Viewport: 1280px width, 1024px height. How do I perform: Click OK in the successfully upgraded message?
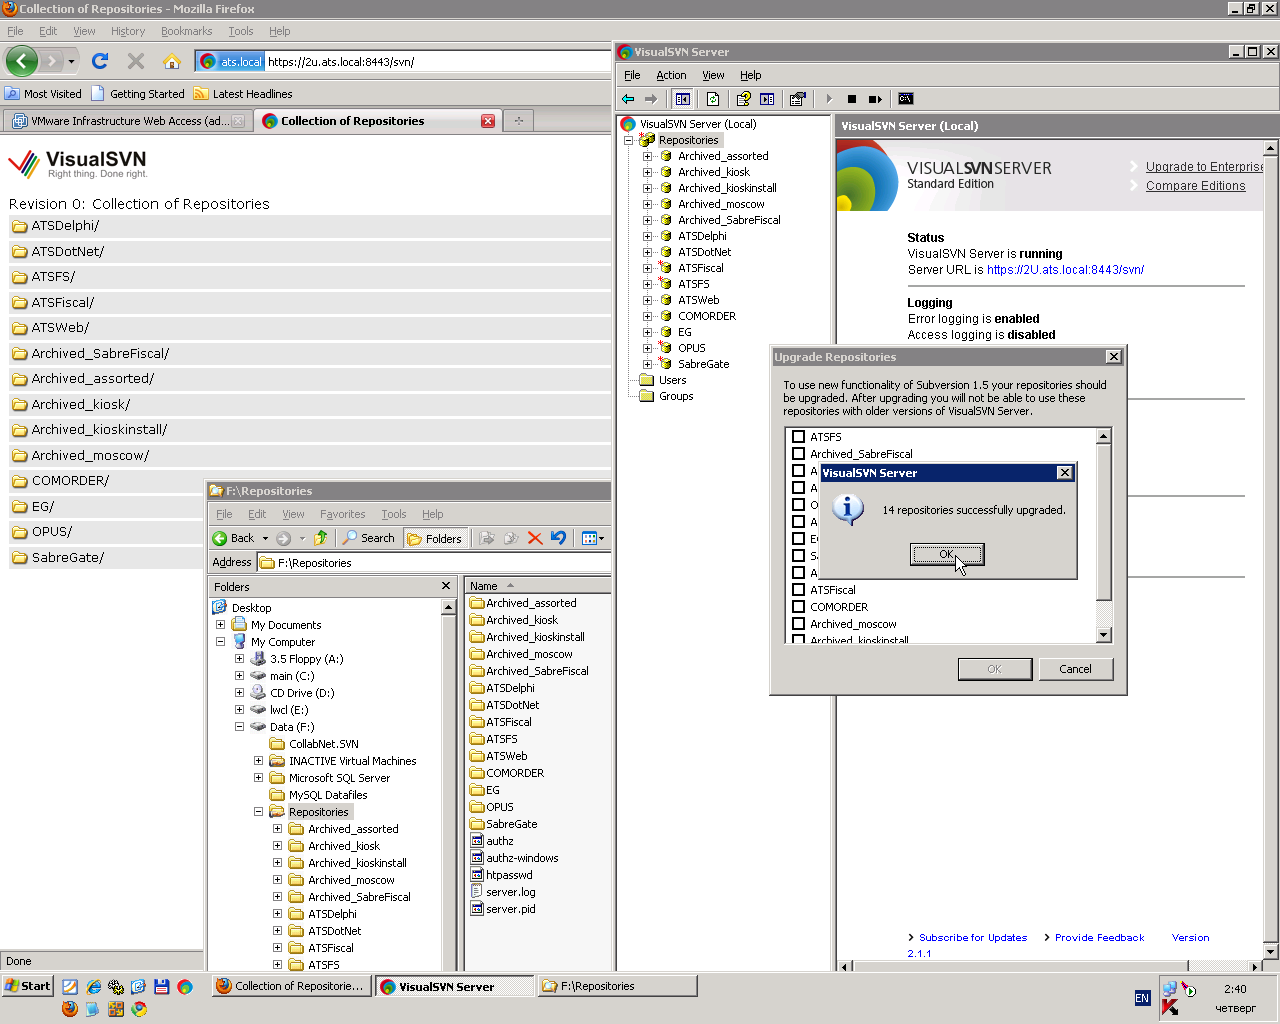pyautogui.click(x=947, y=554)
